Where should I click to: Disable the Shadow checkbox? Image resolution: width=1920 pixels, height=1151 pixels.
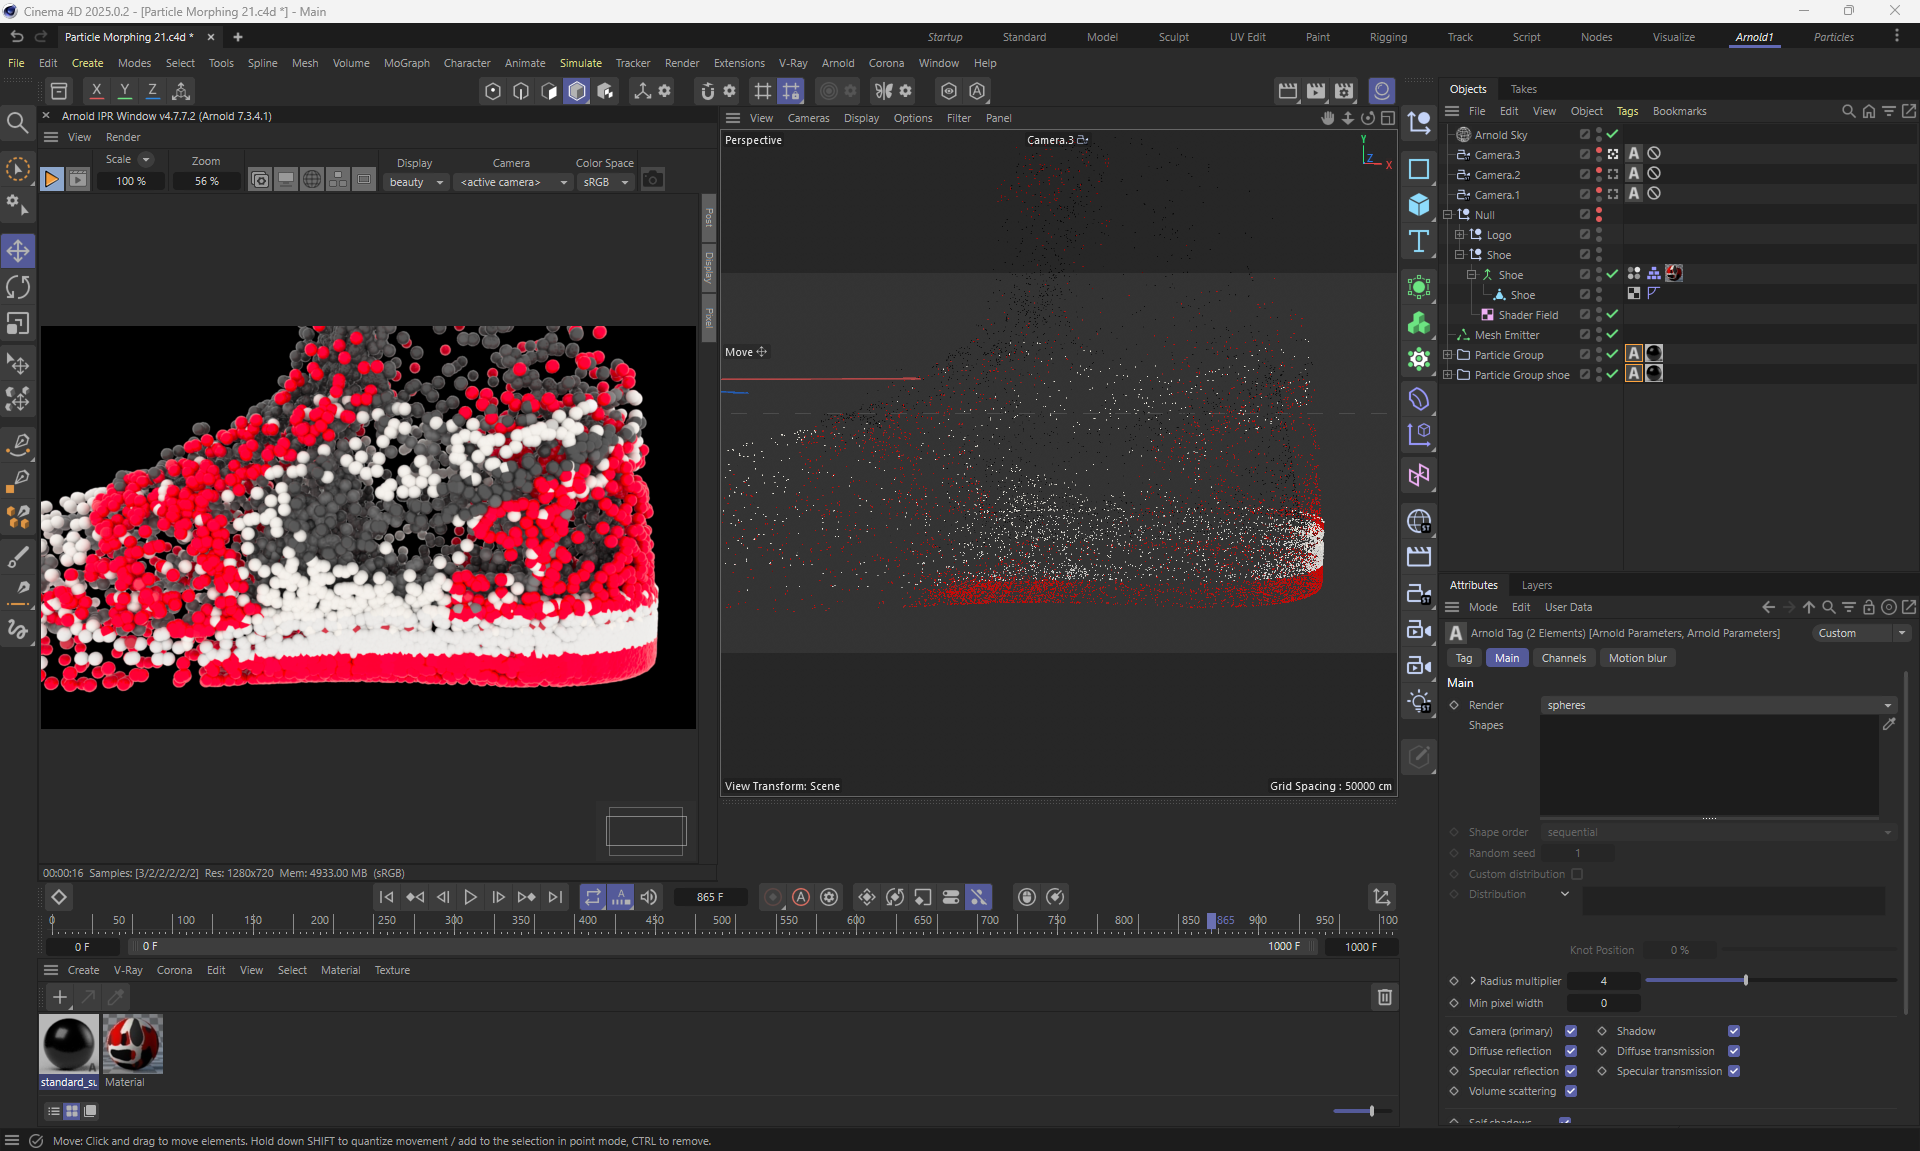[x=1733, y=1031]
